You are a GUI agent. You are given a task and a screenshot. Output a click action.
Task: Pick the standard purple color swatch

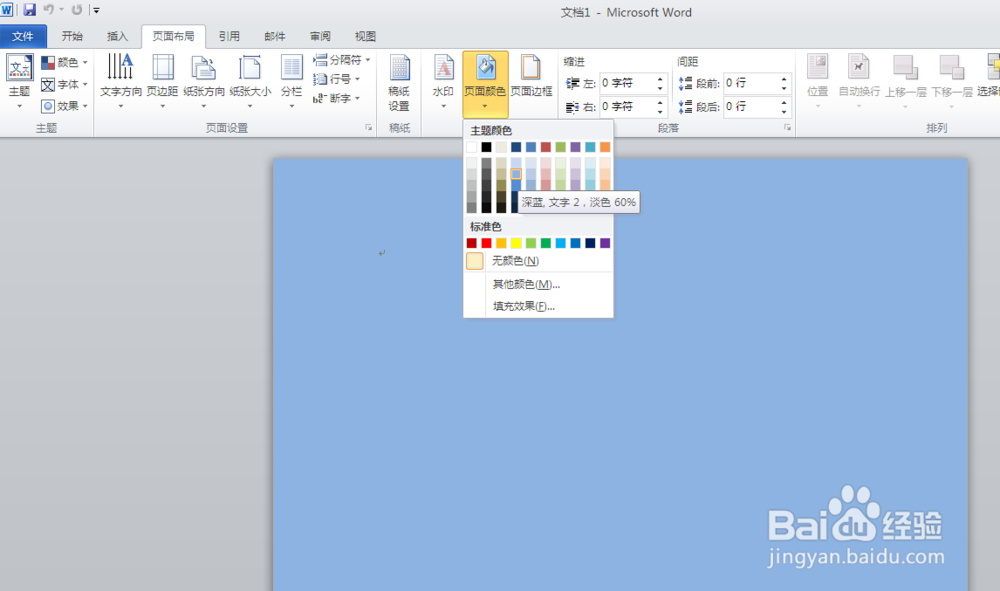click(605, 243)
